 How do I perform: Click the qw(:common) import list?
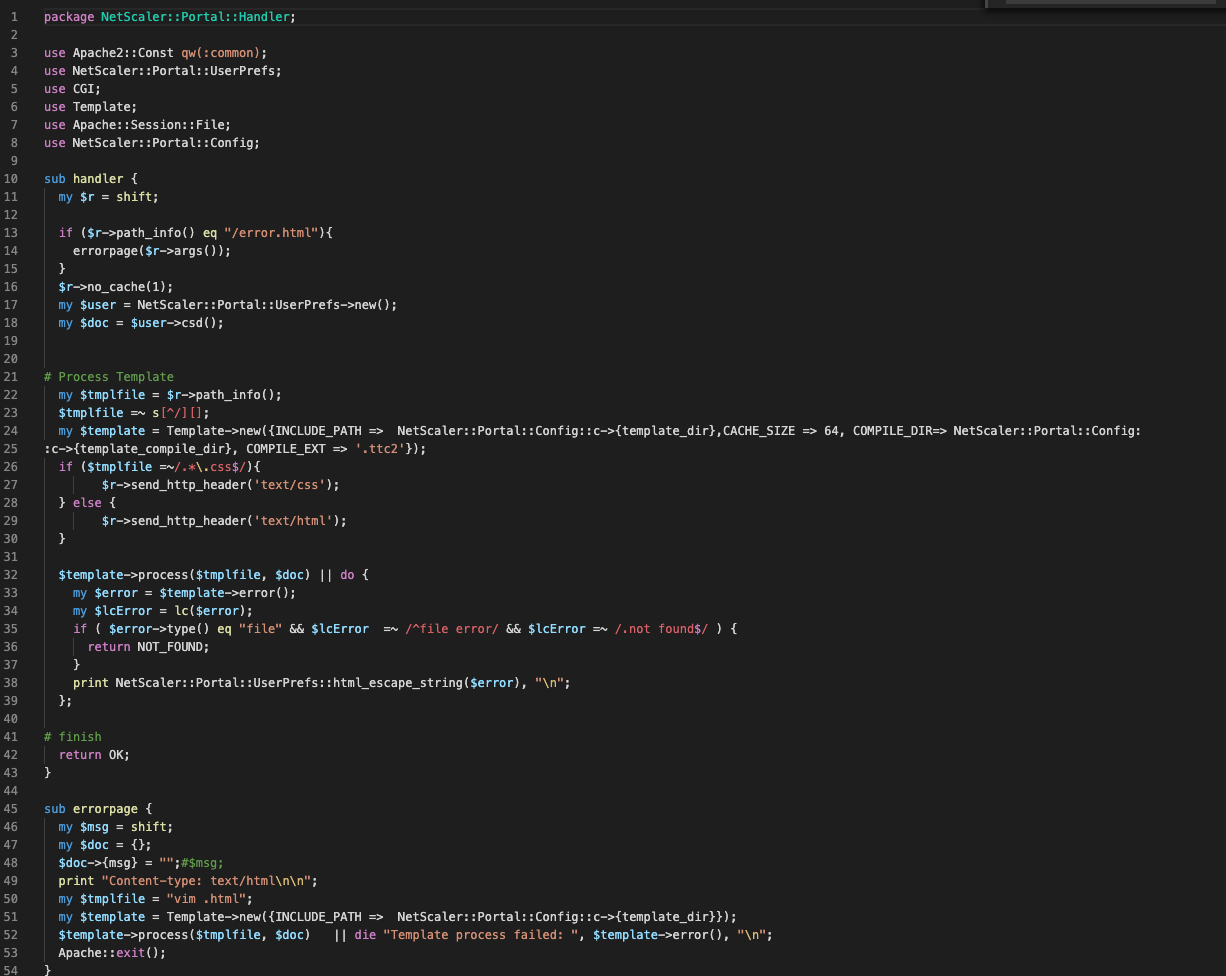pos(221,53)
